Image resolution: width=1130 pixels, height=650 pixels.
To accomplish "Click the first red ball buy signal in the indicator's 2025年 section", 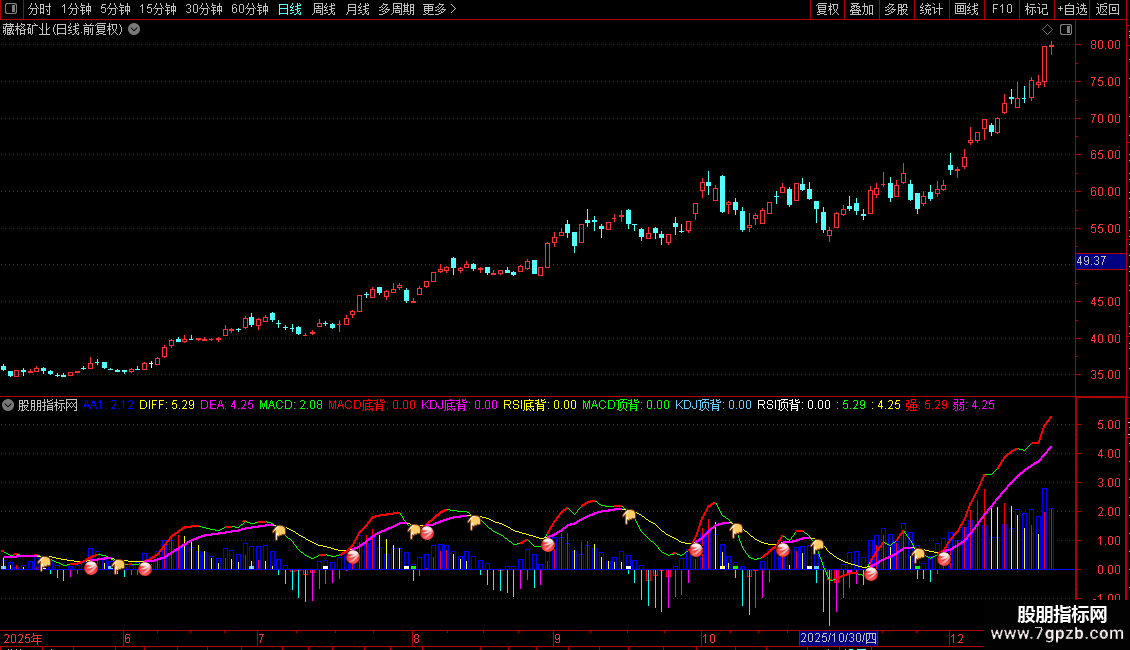I will tap(91, 567).
